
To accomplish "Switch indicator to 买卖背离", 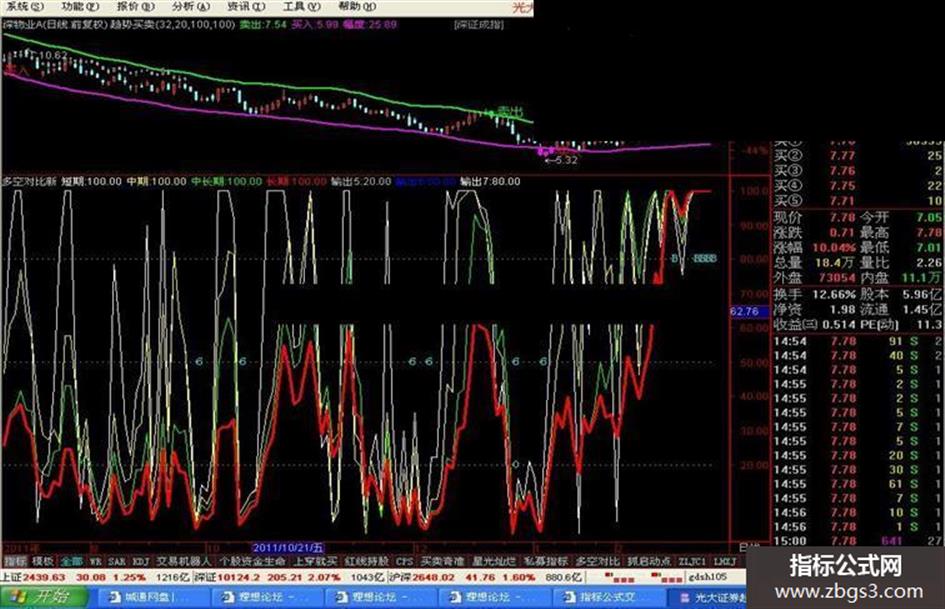I will (x=442, y=561).
